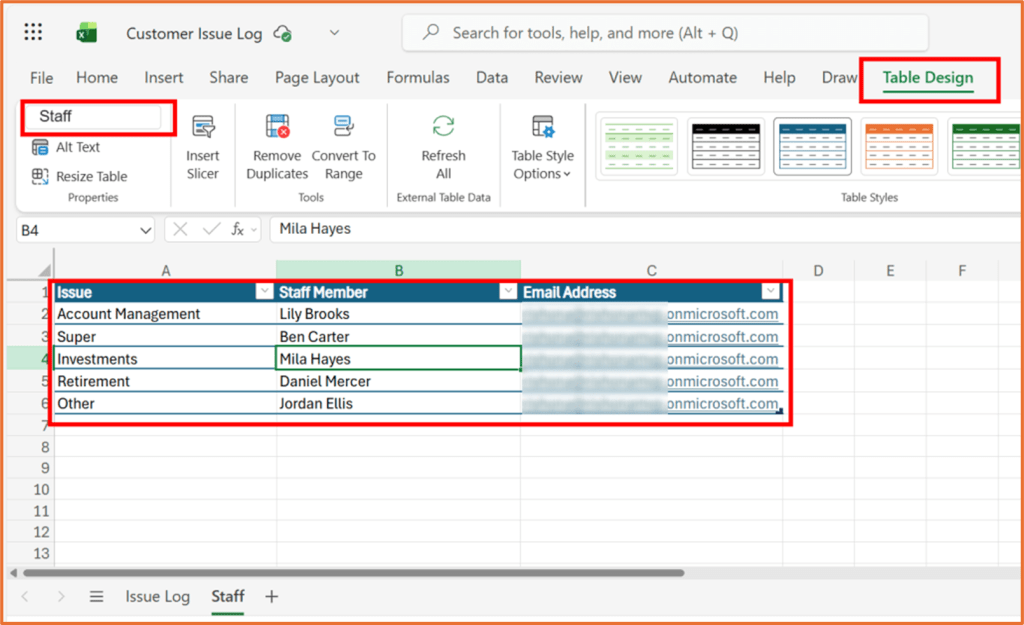1024x625 pixels.
Task: Switch to the Formulas ribbon tab
Action: (x=417, y=77)
